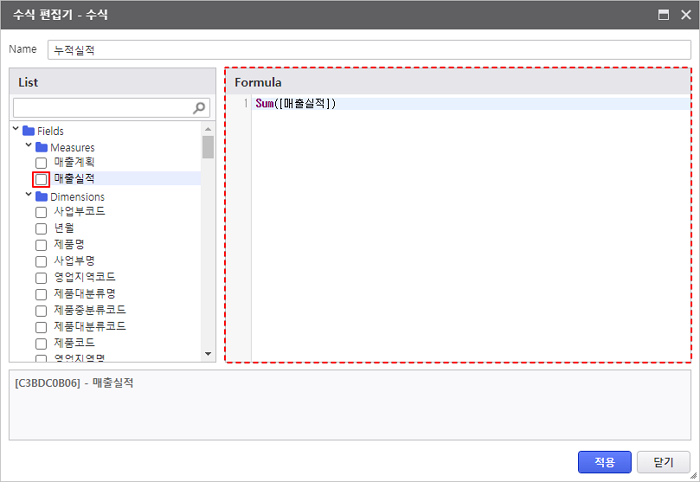
Task: Check the 매출실적 checkbox
Action: tap(41, 179)
